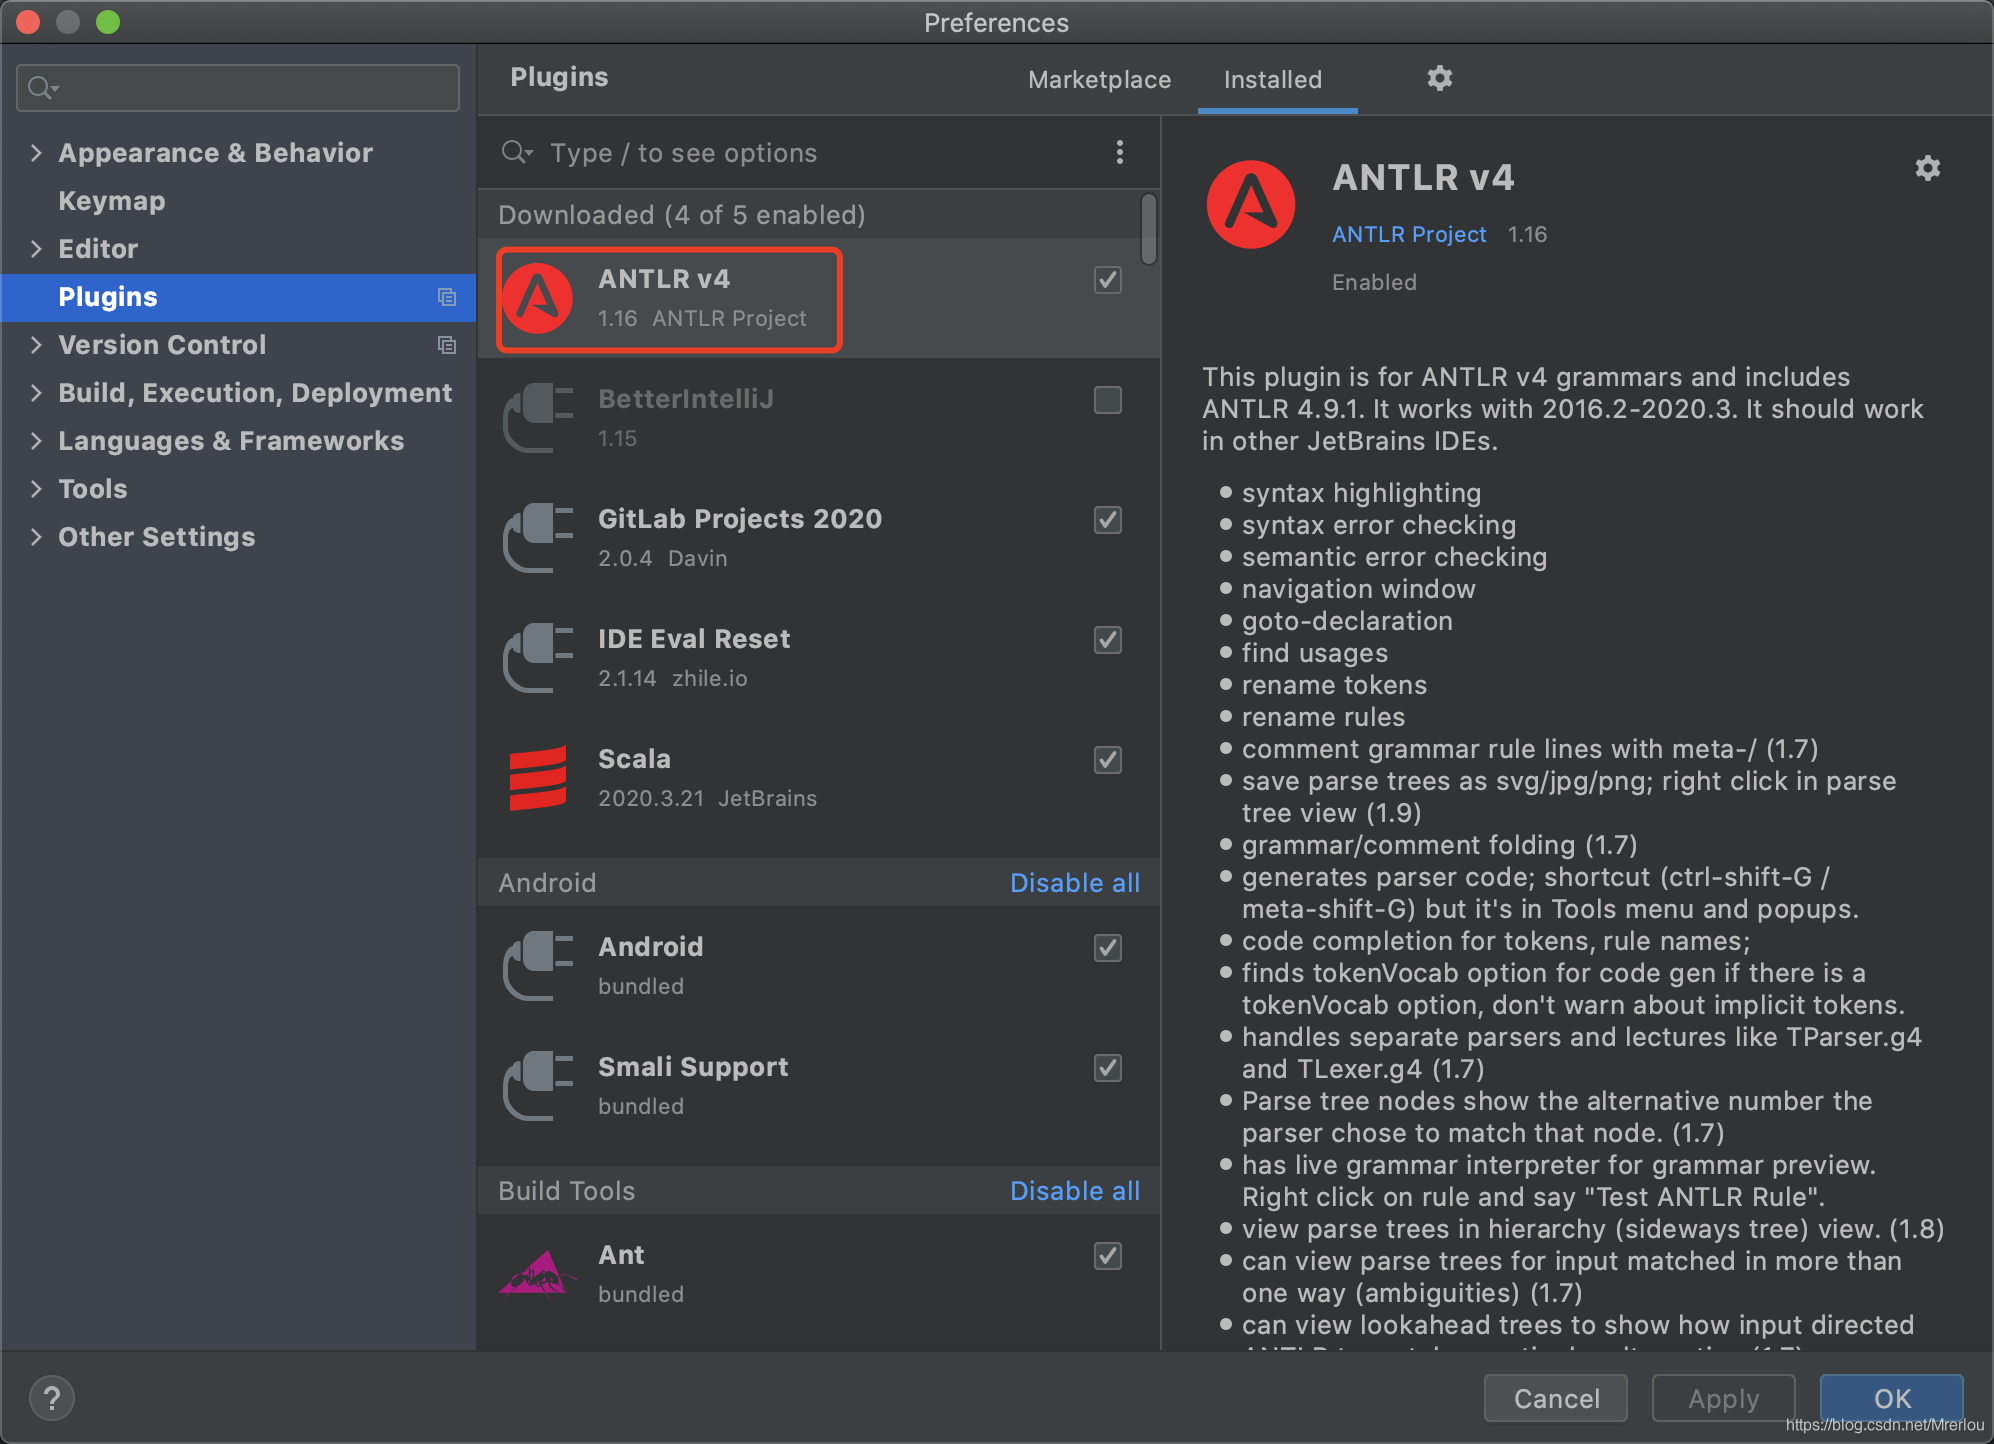Image resolution: width=1994 pixels, height=1444 pixels.
Task: Open the ANTLR v4 detail gear menu
Action: click(x=1927, y=168)
